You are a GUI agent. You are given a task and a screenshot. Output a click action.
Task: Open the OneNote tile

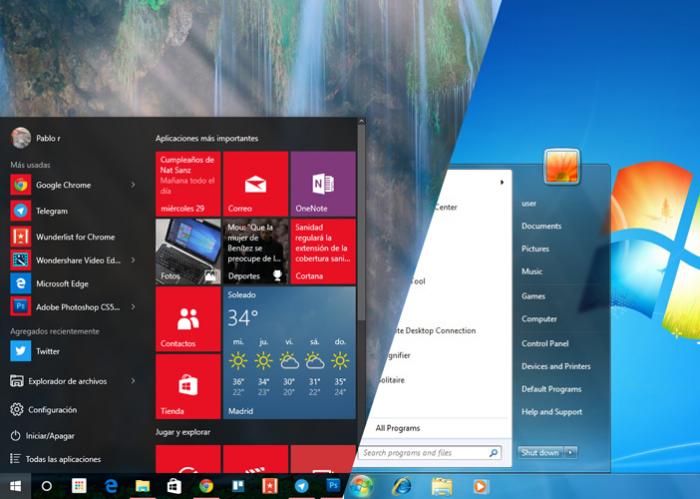click(x=322, y=185)
